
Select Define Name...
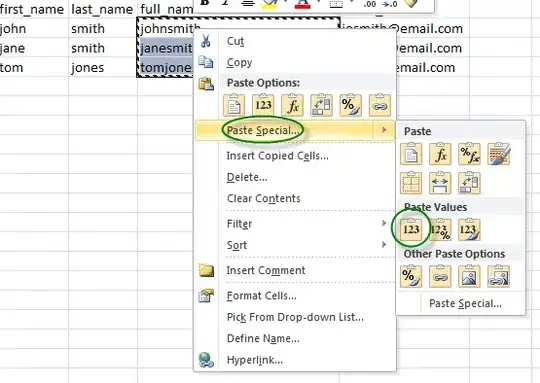tap(263, 339)
